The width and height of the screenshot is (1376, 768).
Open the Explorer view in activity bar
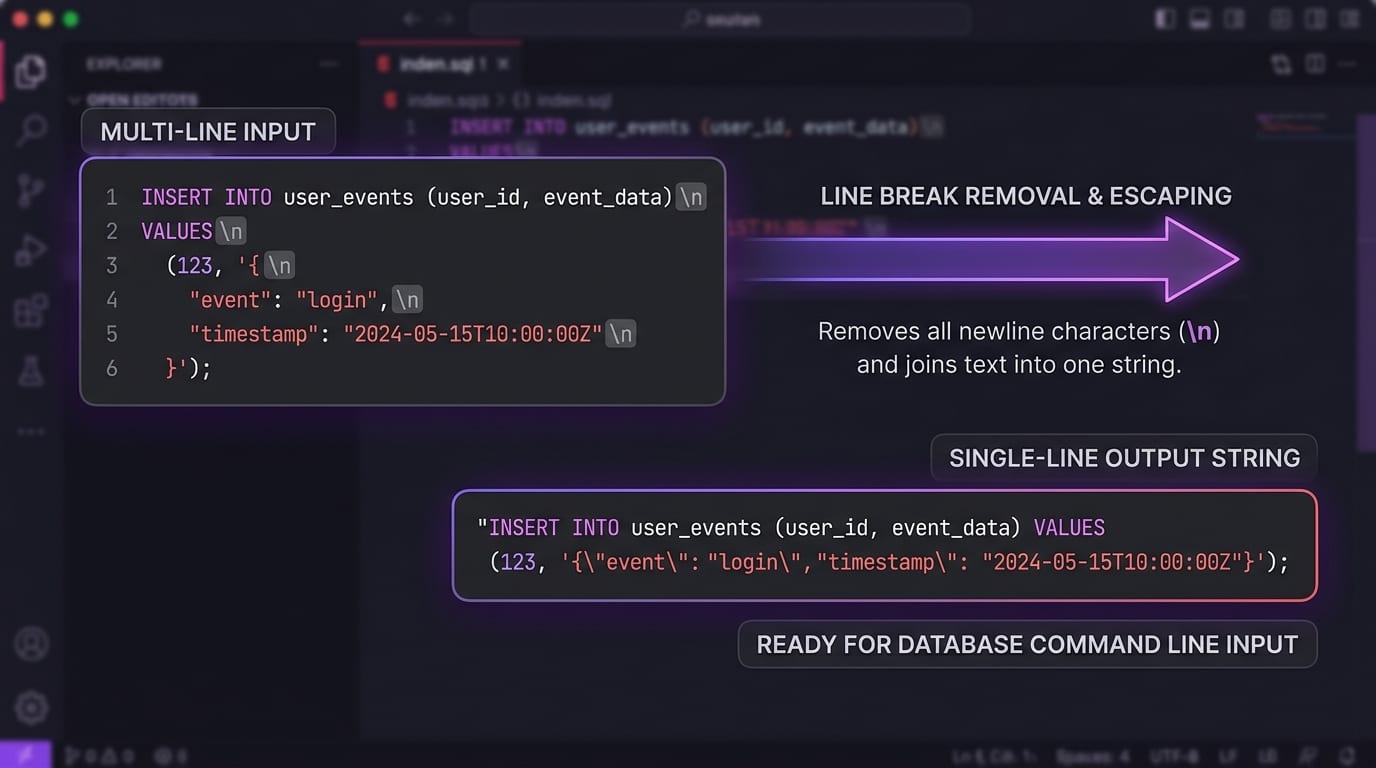(31, 71)
